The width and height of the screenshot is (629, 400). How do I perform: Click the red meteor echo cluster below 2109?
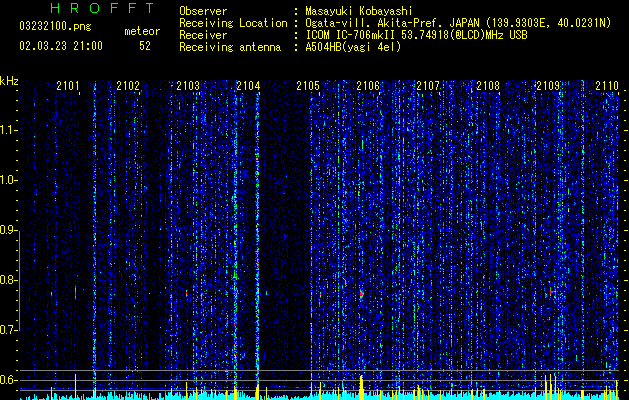[x=551, y=294]
